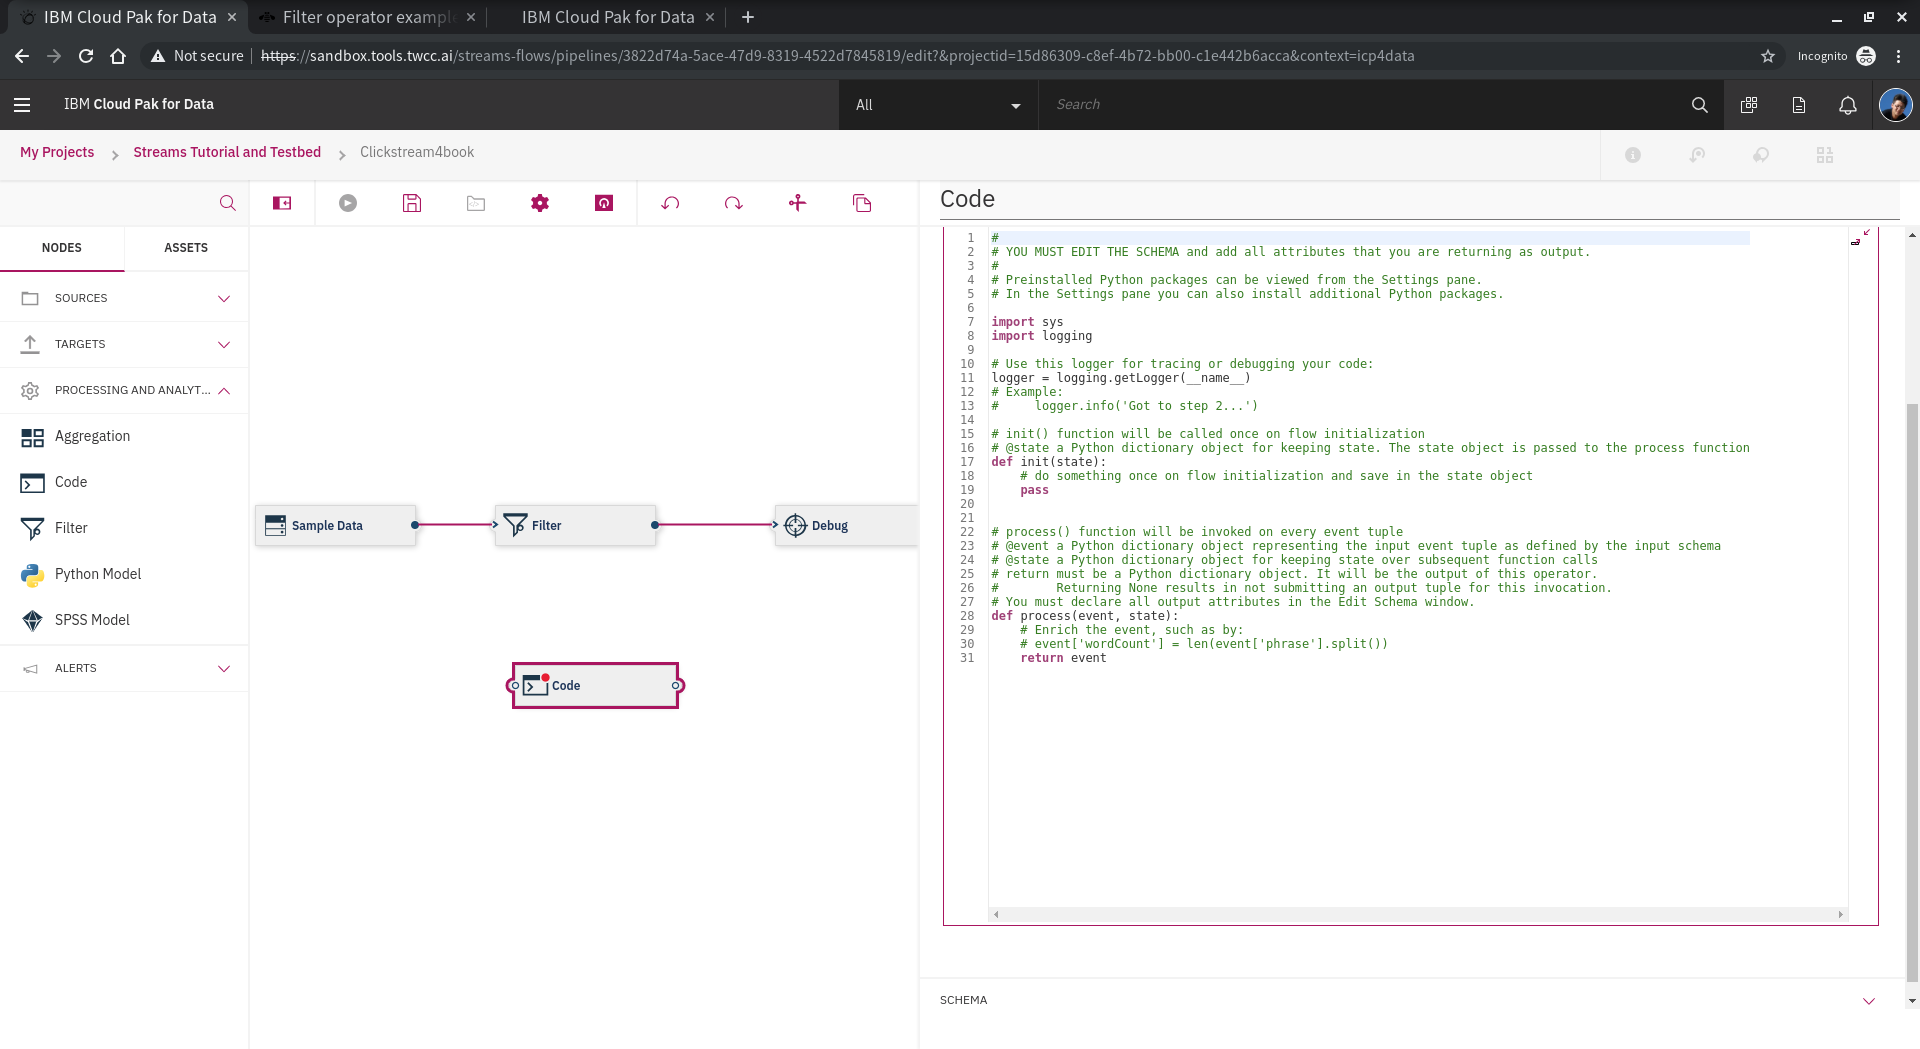Click the global search magnifier button
The image size is (1920, 1049).
coord(1699,105)
